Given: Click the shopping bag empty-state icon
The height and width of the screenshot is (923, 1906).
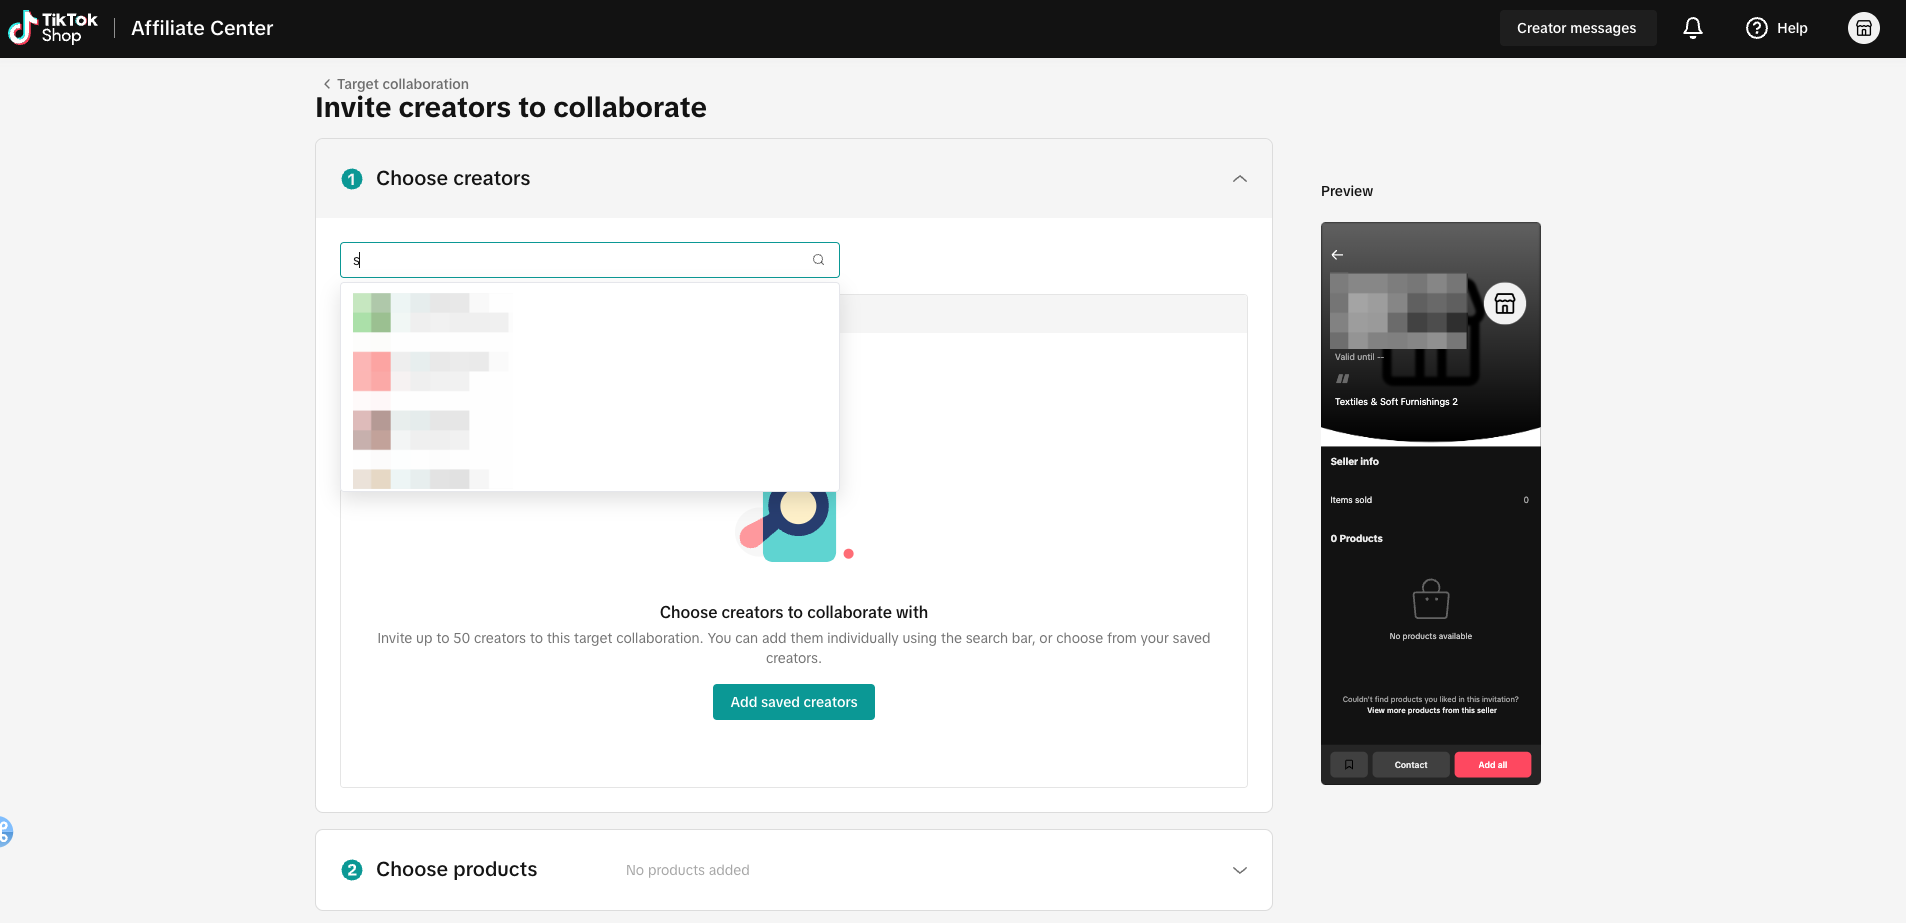Looking at the screenshot, I should (x=1431, y=599).
